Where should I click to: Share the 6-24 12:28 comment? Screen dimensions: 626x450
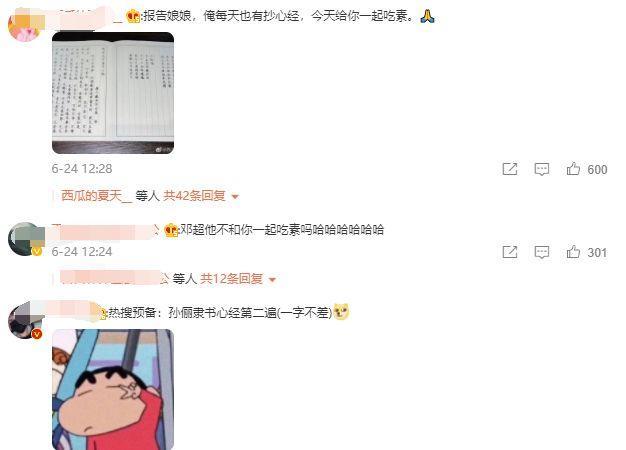point(510,169)
